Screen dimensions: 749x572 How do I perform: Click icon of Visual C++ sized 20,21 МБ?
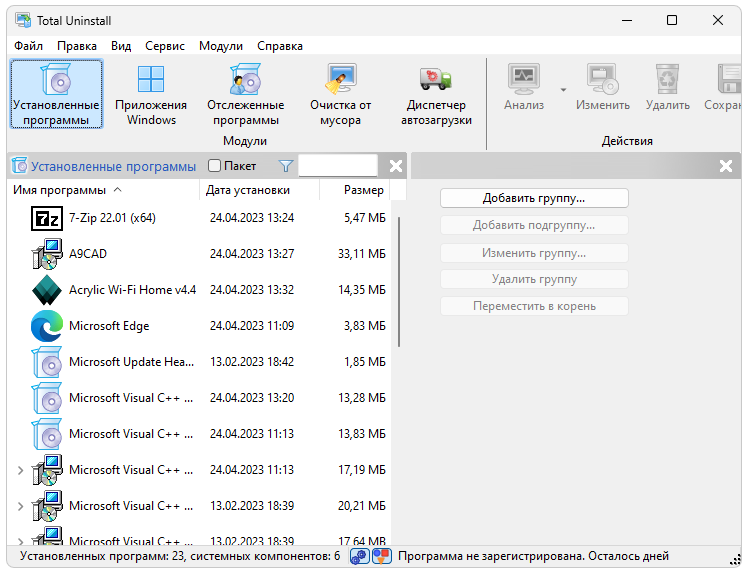[x=47, y=506]
